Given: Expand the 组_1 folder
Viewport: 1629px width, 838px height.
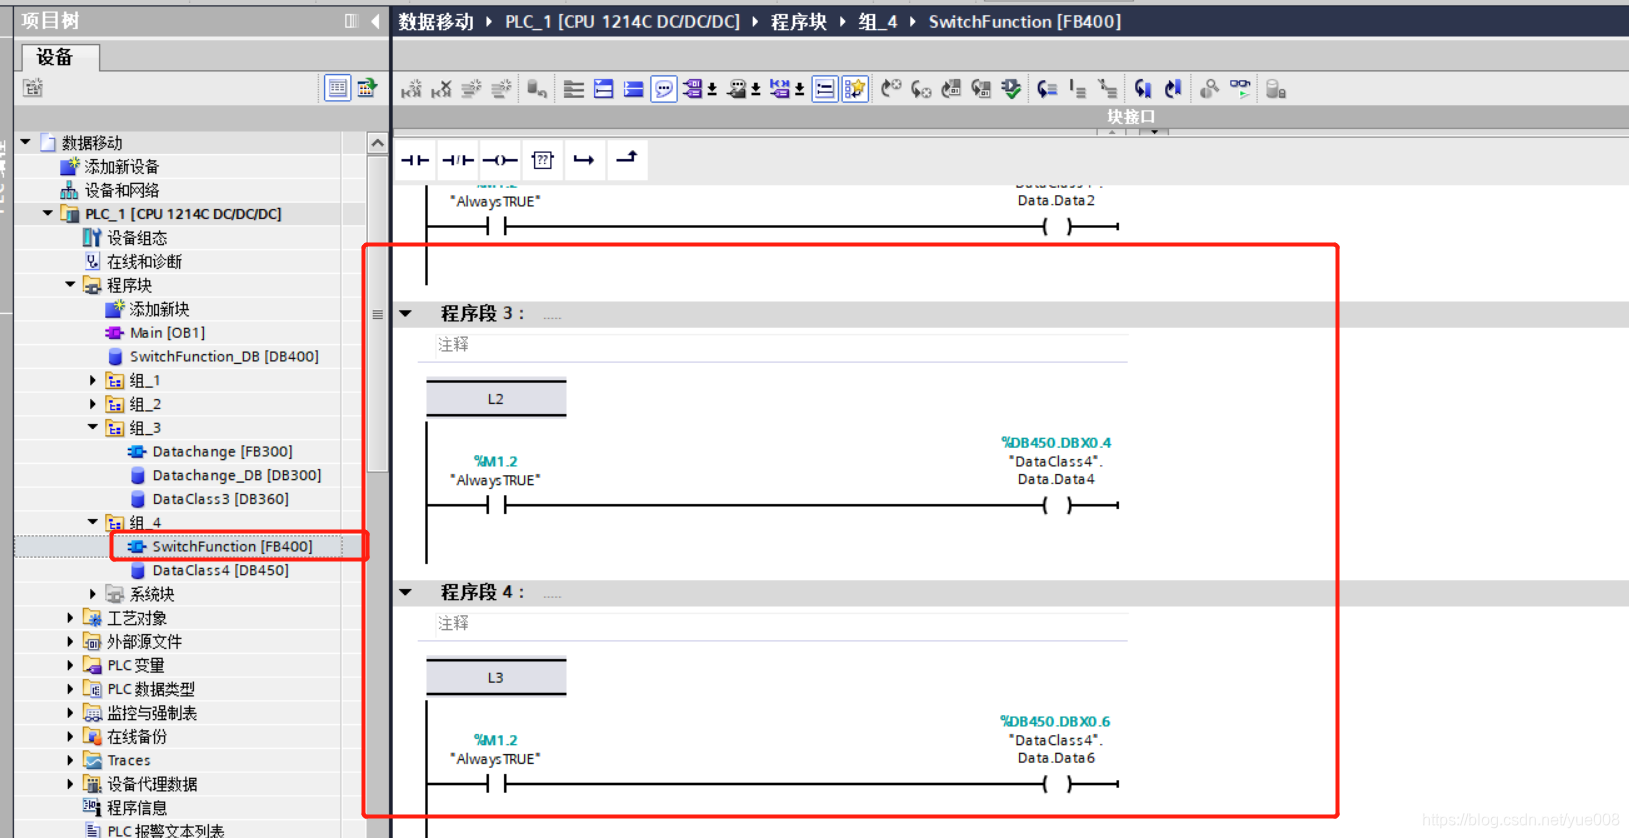Looking at the screenshot, I should pos(93,380).
